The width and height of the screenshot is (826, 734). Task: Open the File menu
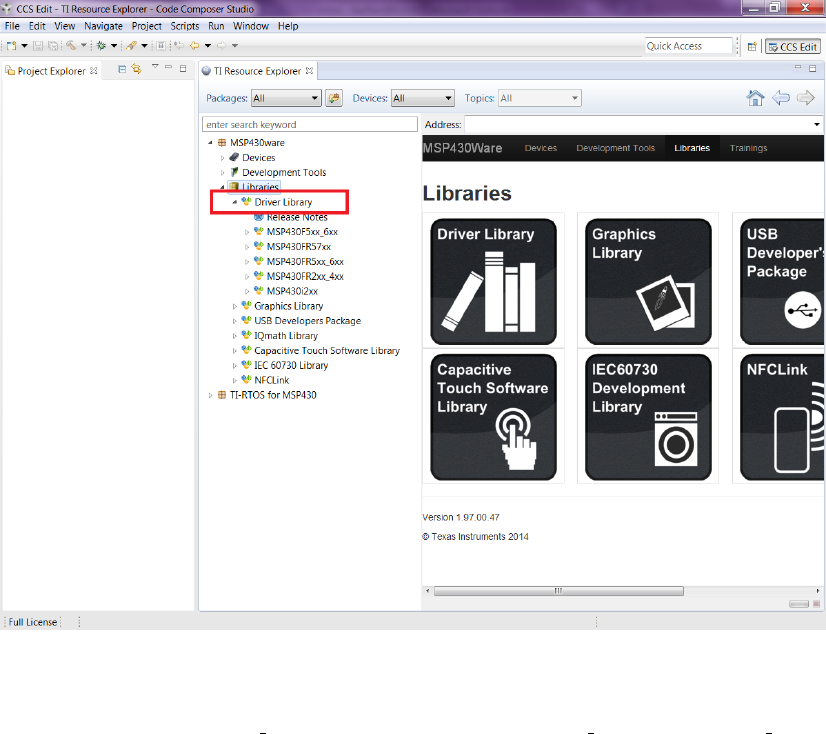12,26
